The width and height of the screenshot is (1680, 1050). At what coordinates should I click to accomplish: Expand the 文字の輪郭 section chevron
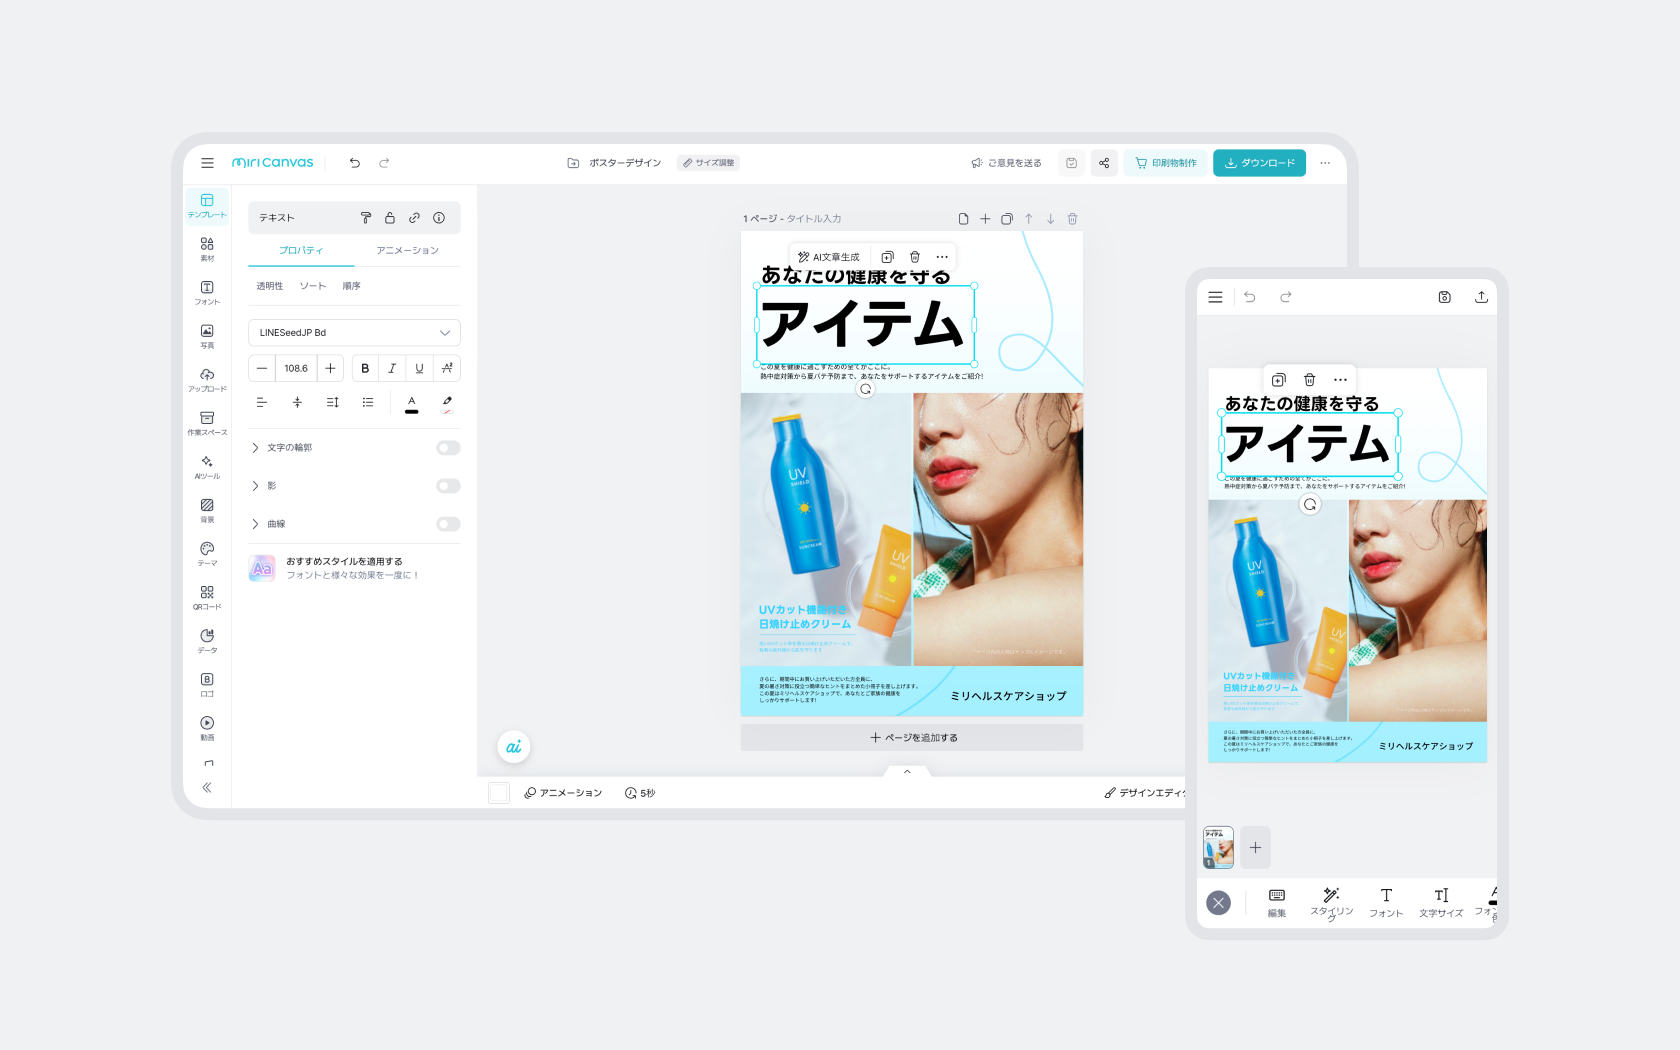pos(255,448)
